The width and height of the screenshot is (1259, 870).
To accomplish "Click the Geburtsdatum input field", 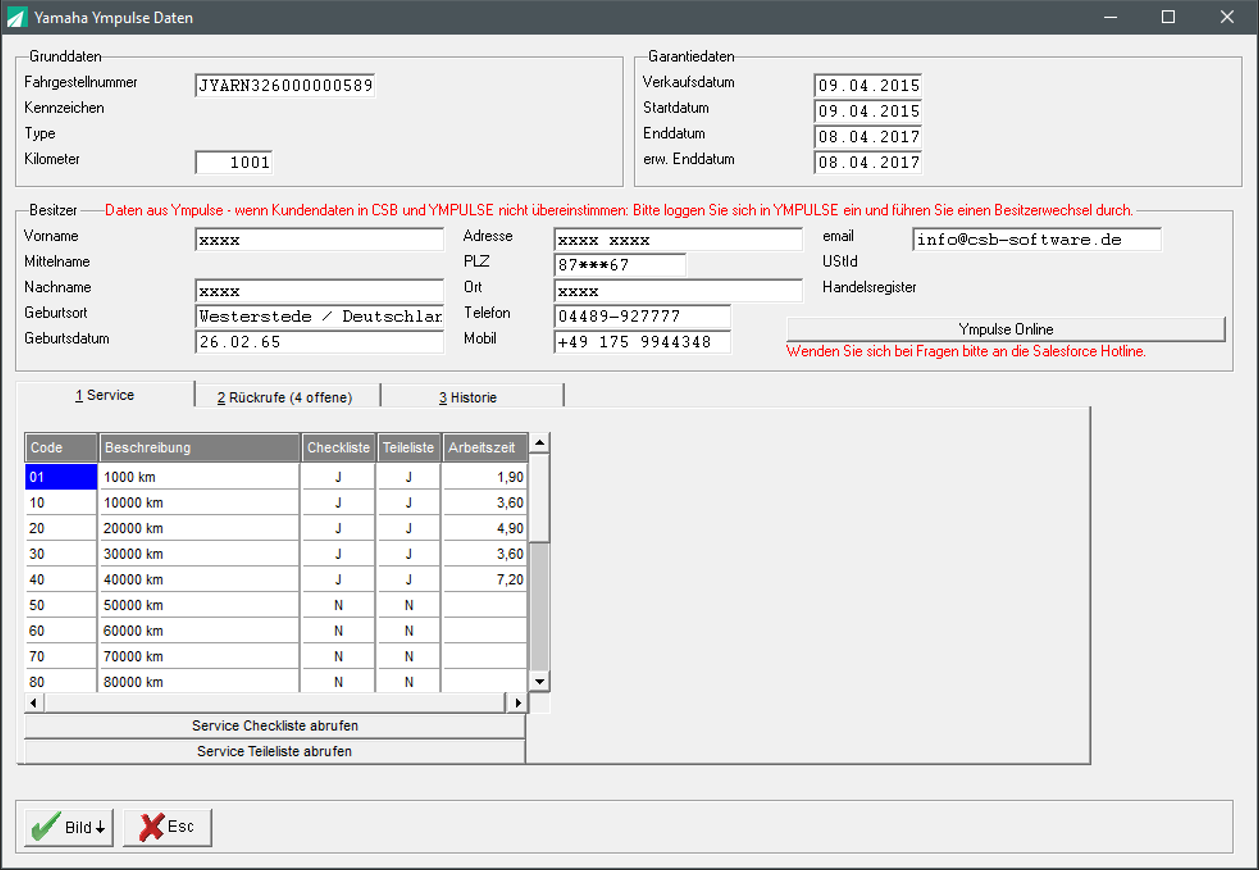I will pyautogui.click(x=319, y=342).
